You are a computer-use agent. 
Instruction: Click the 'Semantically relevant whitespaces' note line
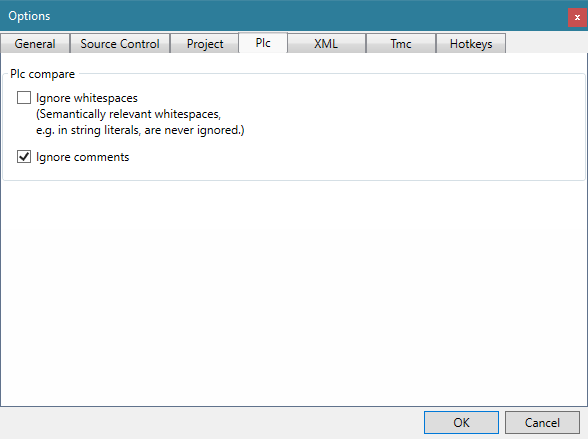(129, 114)
